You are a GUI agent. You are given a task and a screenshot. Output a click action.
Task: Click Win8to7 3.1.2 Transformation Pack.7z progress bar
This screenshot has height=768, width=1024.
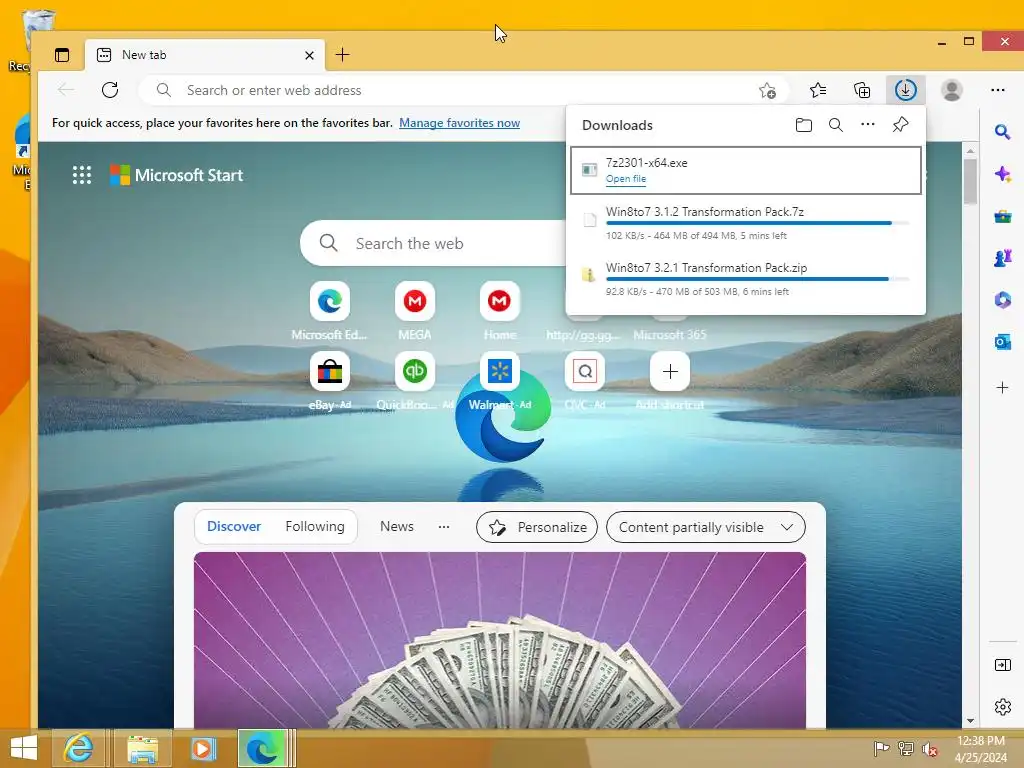pos(758,223)
